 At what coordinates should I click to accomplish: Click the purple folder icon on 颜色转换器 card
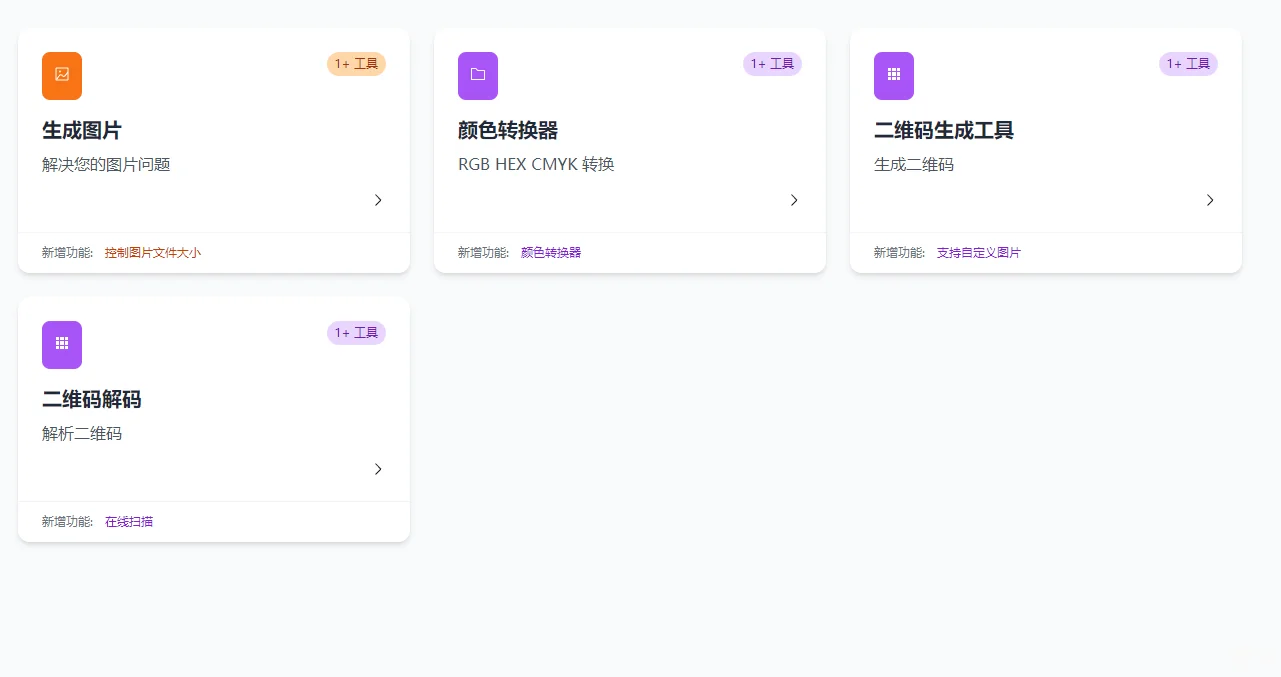(477, 75)
